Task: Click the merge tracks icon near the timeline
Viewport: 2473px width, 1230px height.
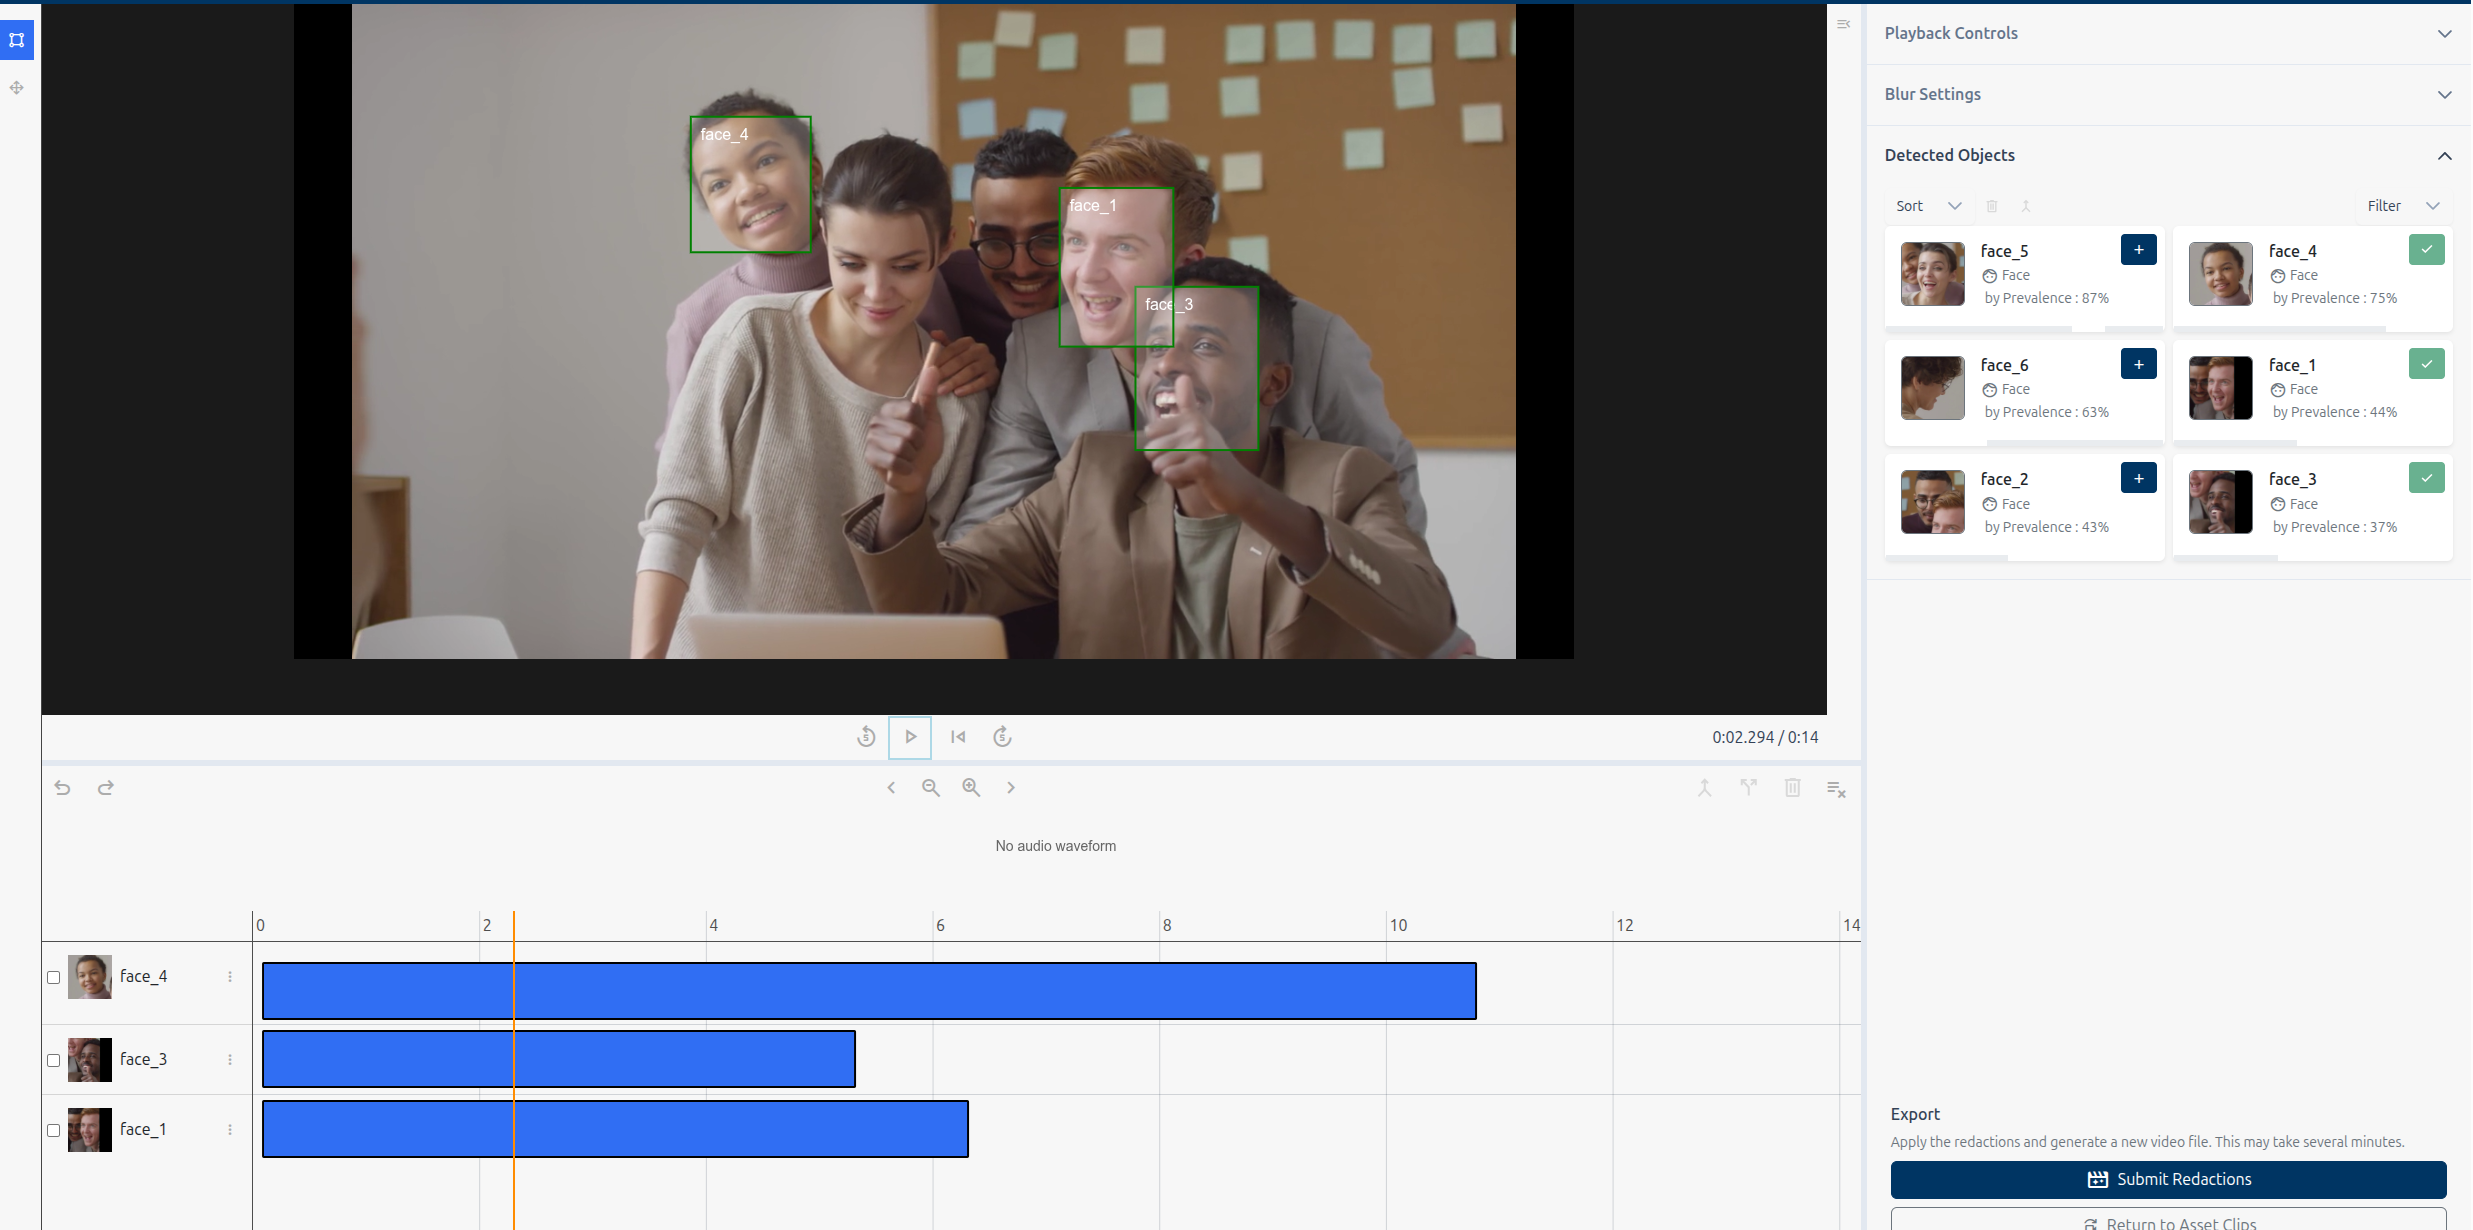Action: pyautogui.click(x=1703, y=788)
